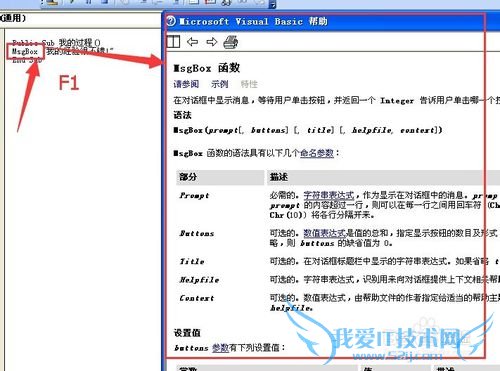Go back with the left arrow icon
500x371 pixels.
192,42
